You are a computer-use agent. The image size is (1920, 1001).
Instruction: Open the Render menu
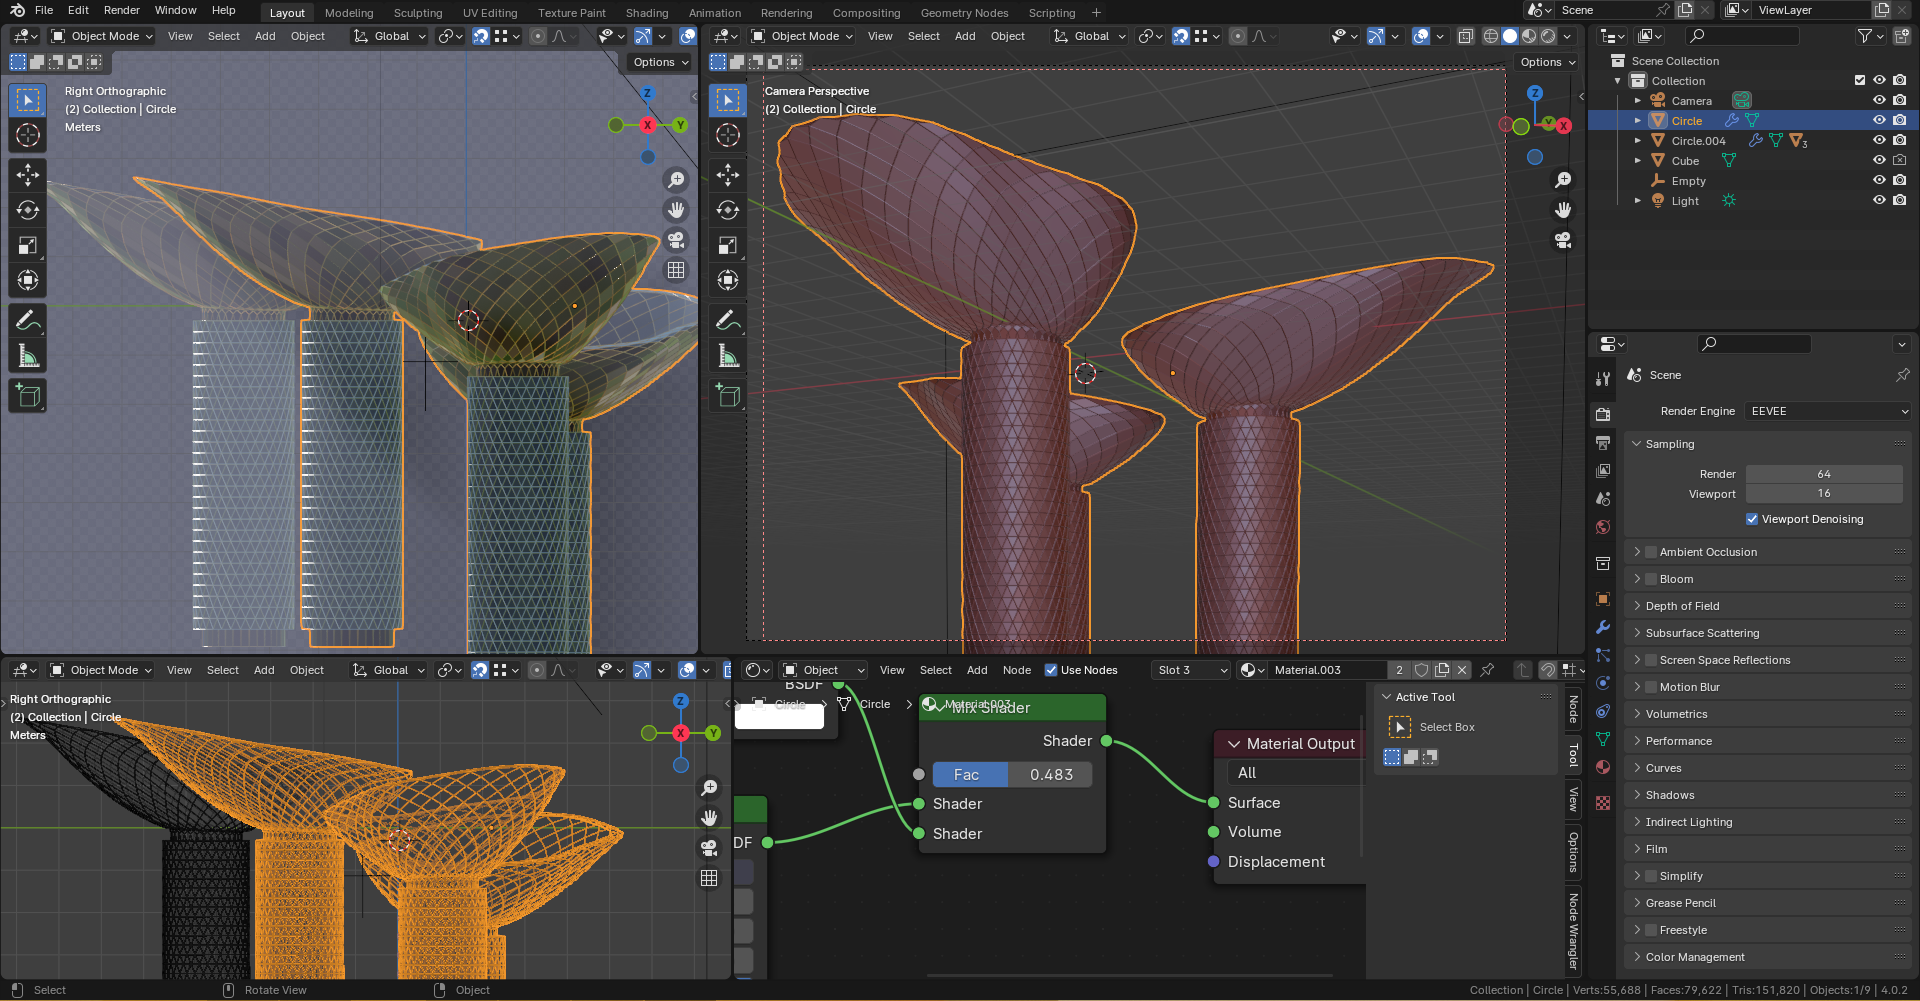(121, 10)
